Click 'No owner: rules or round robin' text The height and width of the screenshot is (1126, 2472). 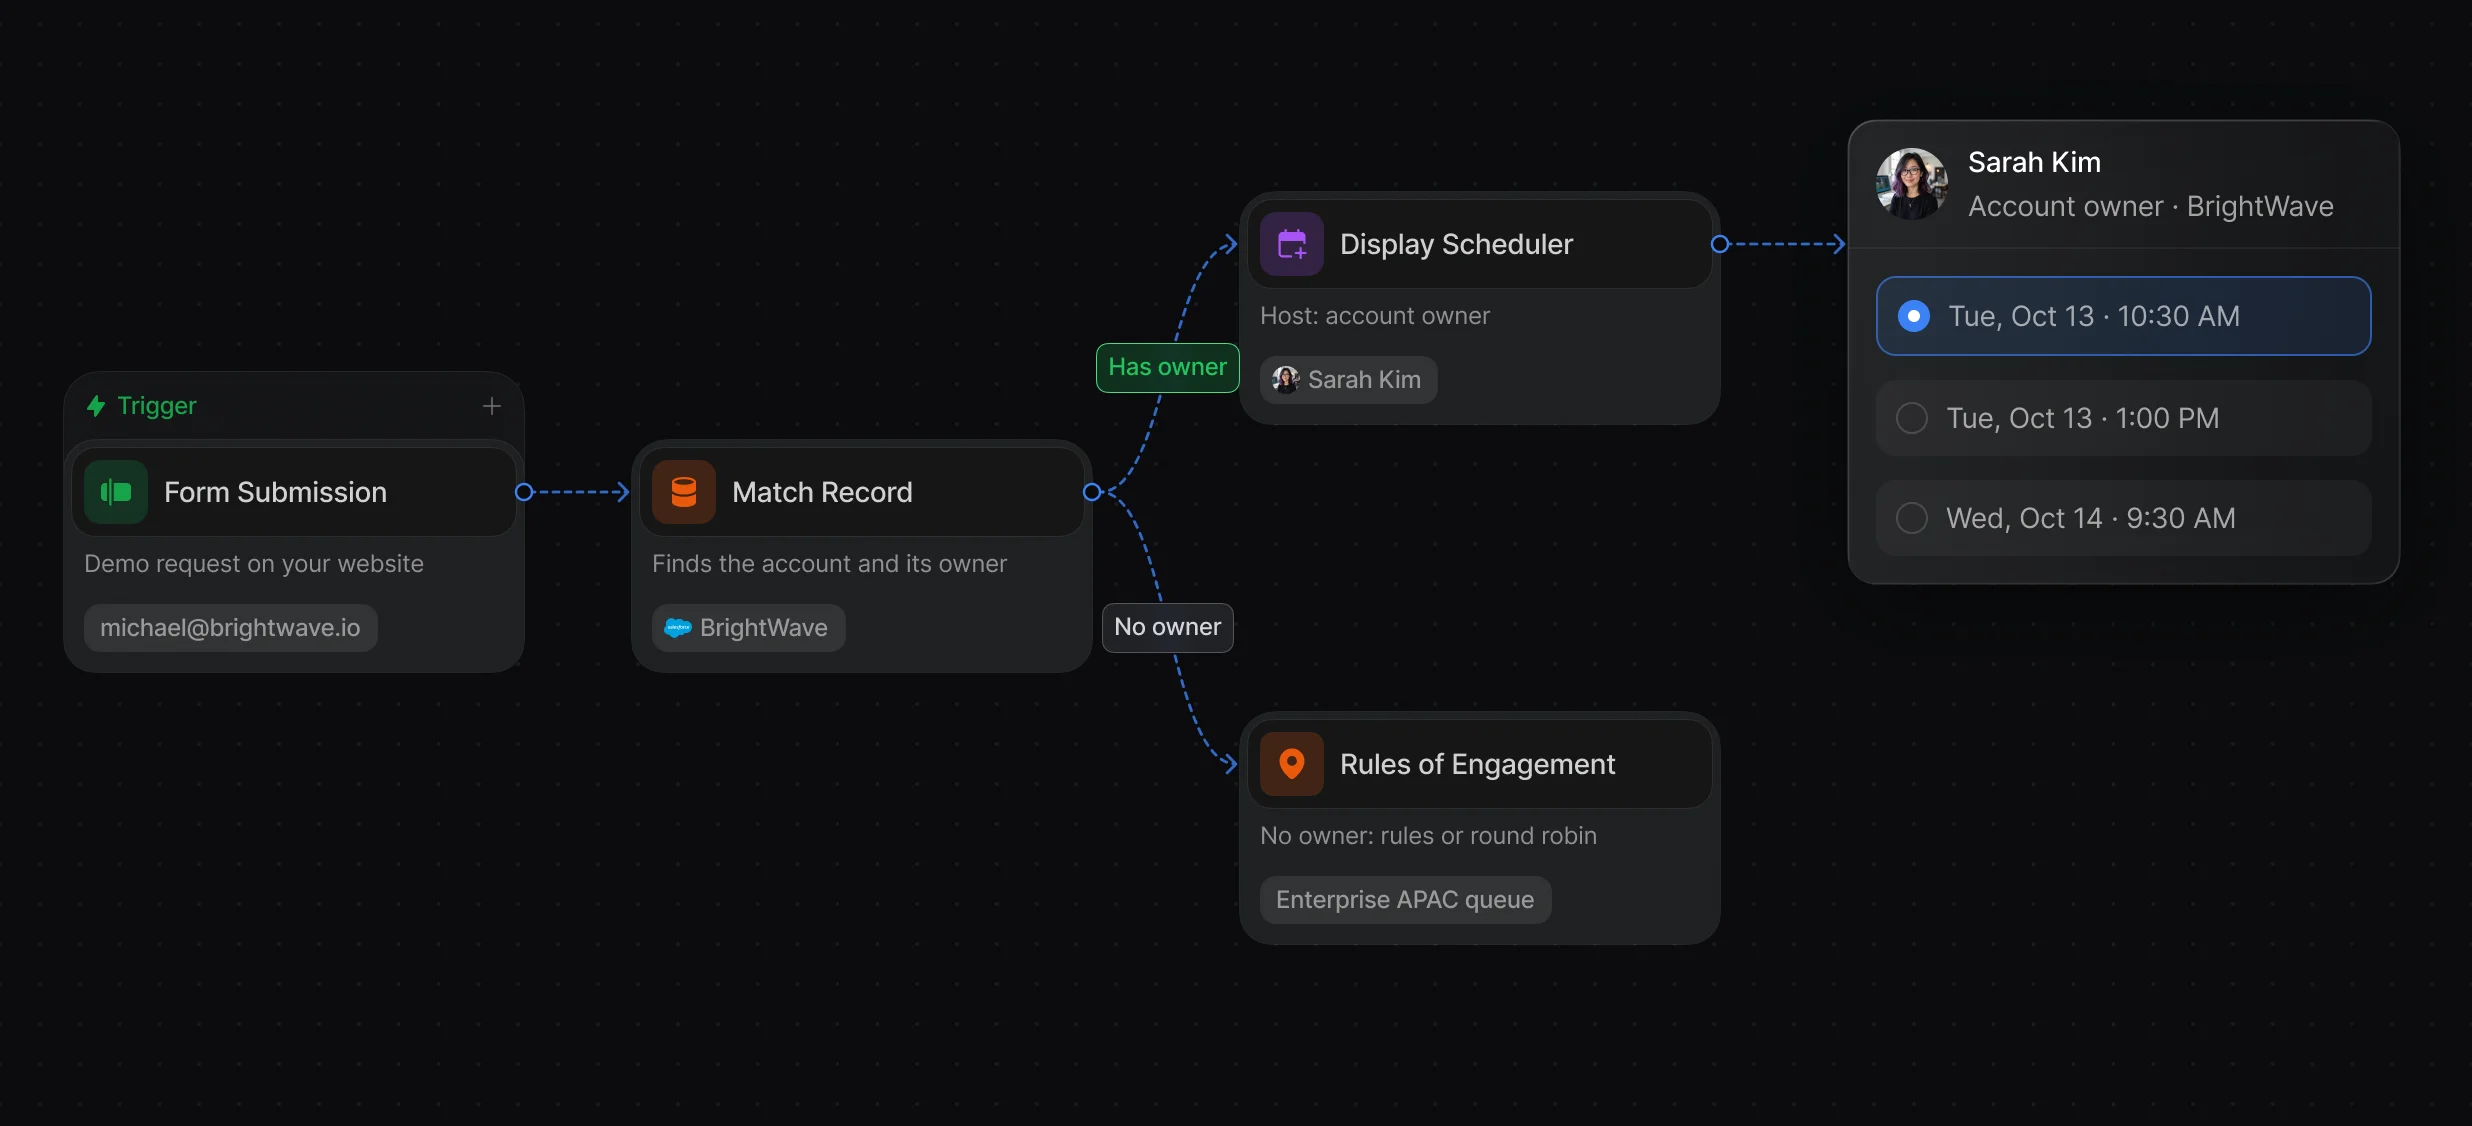1428,836
